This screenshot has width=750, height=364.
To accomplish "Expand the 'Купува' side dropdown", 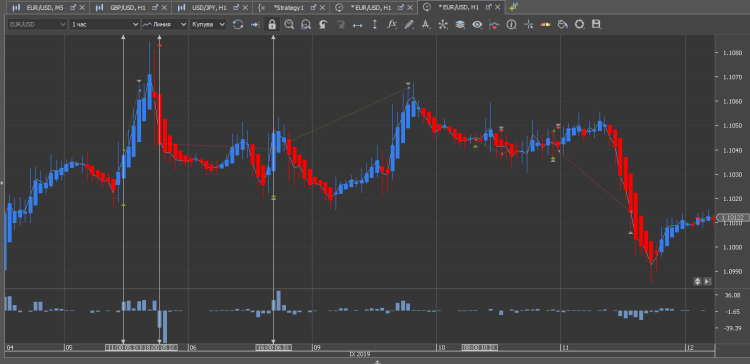I will [x=208, y=24].
